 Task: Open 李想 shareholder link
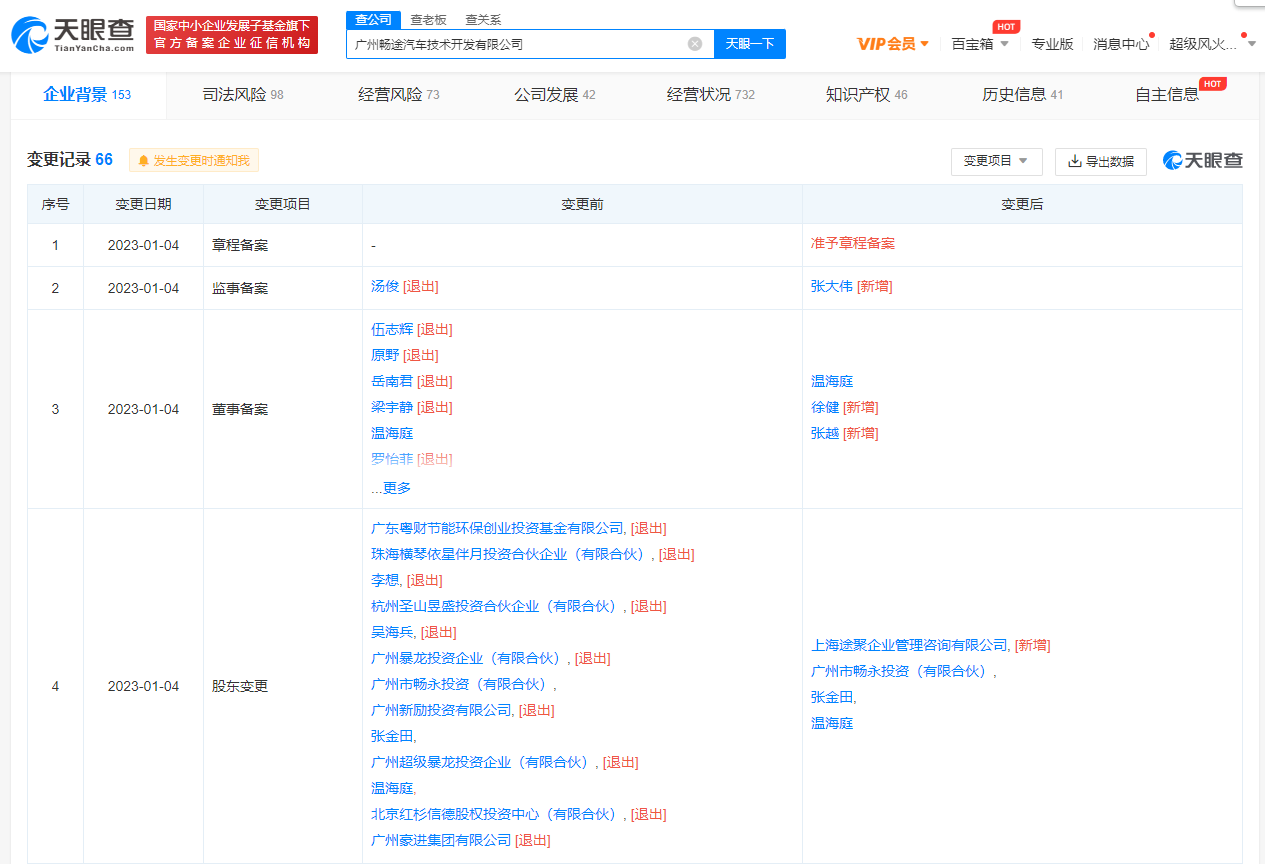pyautogui.click(x=385, y=580)
